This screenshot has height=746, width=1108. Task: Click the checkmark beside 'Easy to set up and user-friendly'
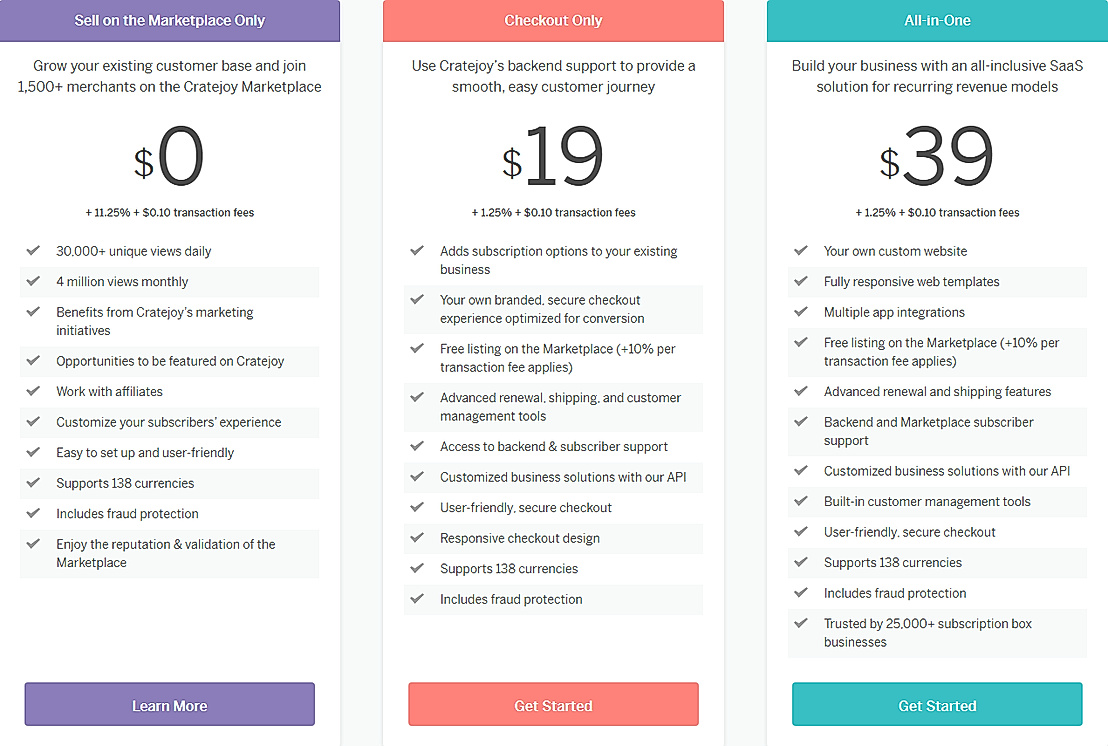pyautogui.click(x=33, y=452)
